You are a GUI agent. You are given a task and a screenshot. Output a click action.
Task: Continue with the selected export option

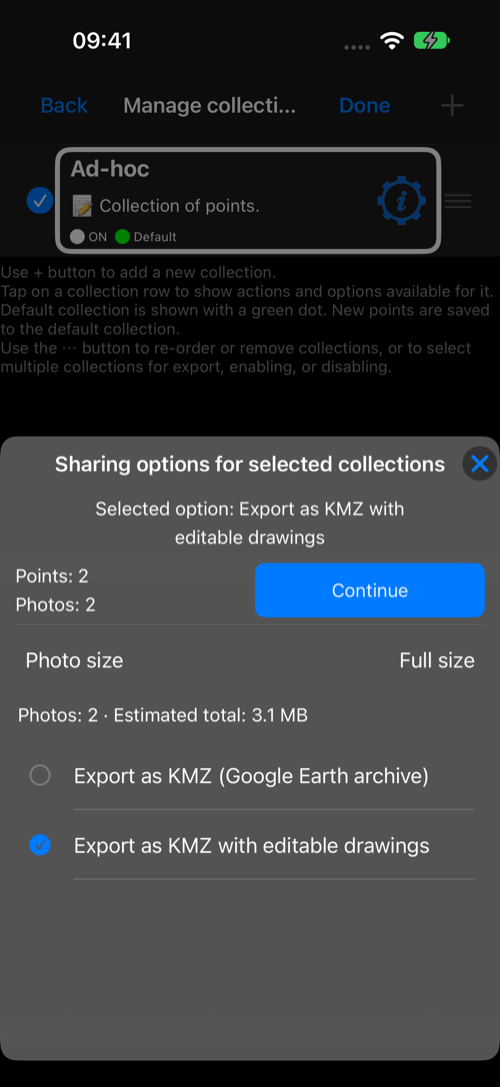[x=370, y=590]
